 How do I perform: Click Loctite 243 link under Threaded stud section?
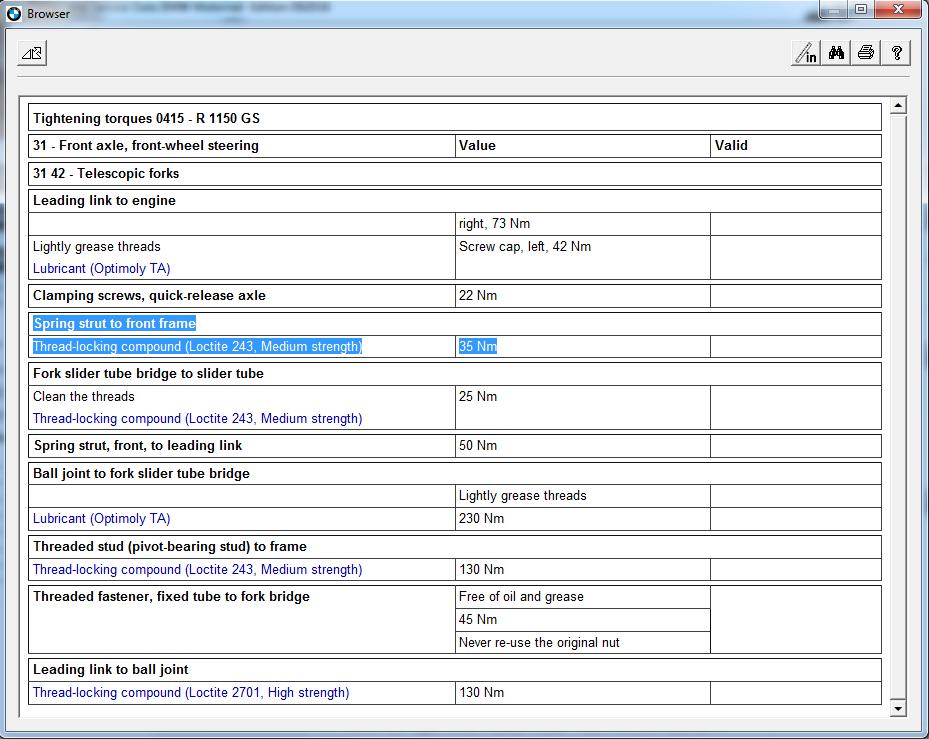pyautogui.click(x=197, y=569)
